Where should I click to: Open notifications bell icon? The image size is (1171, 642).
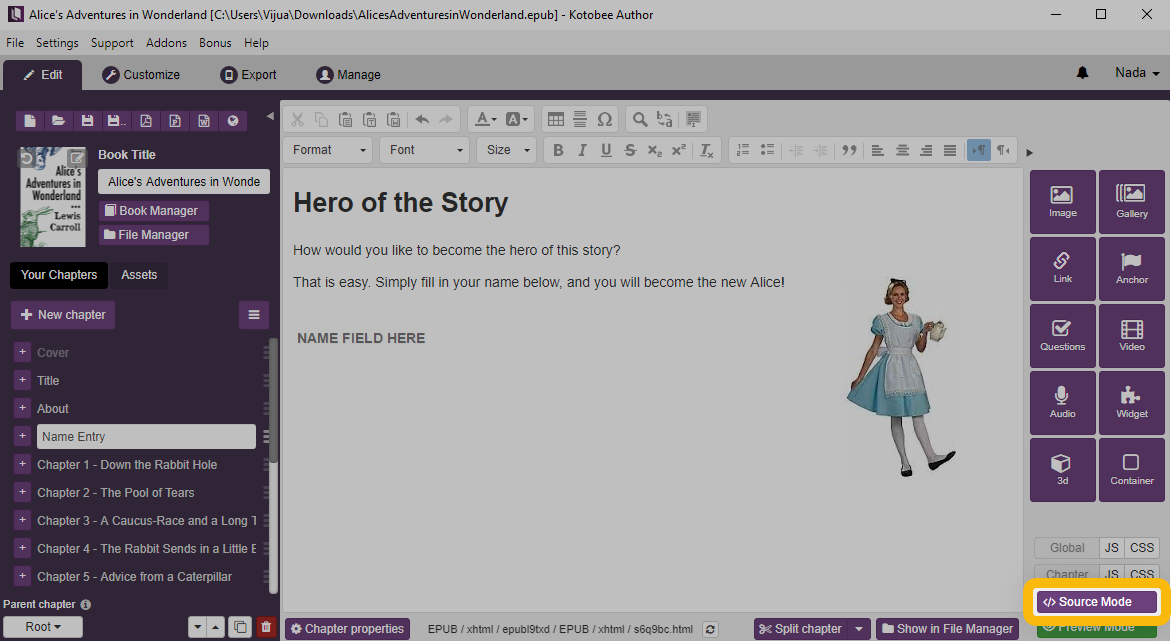point(1082,74)
